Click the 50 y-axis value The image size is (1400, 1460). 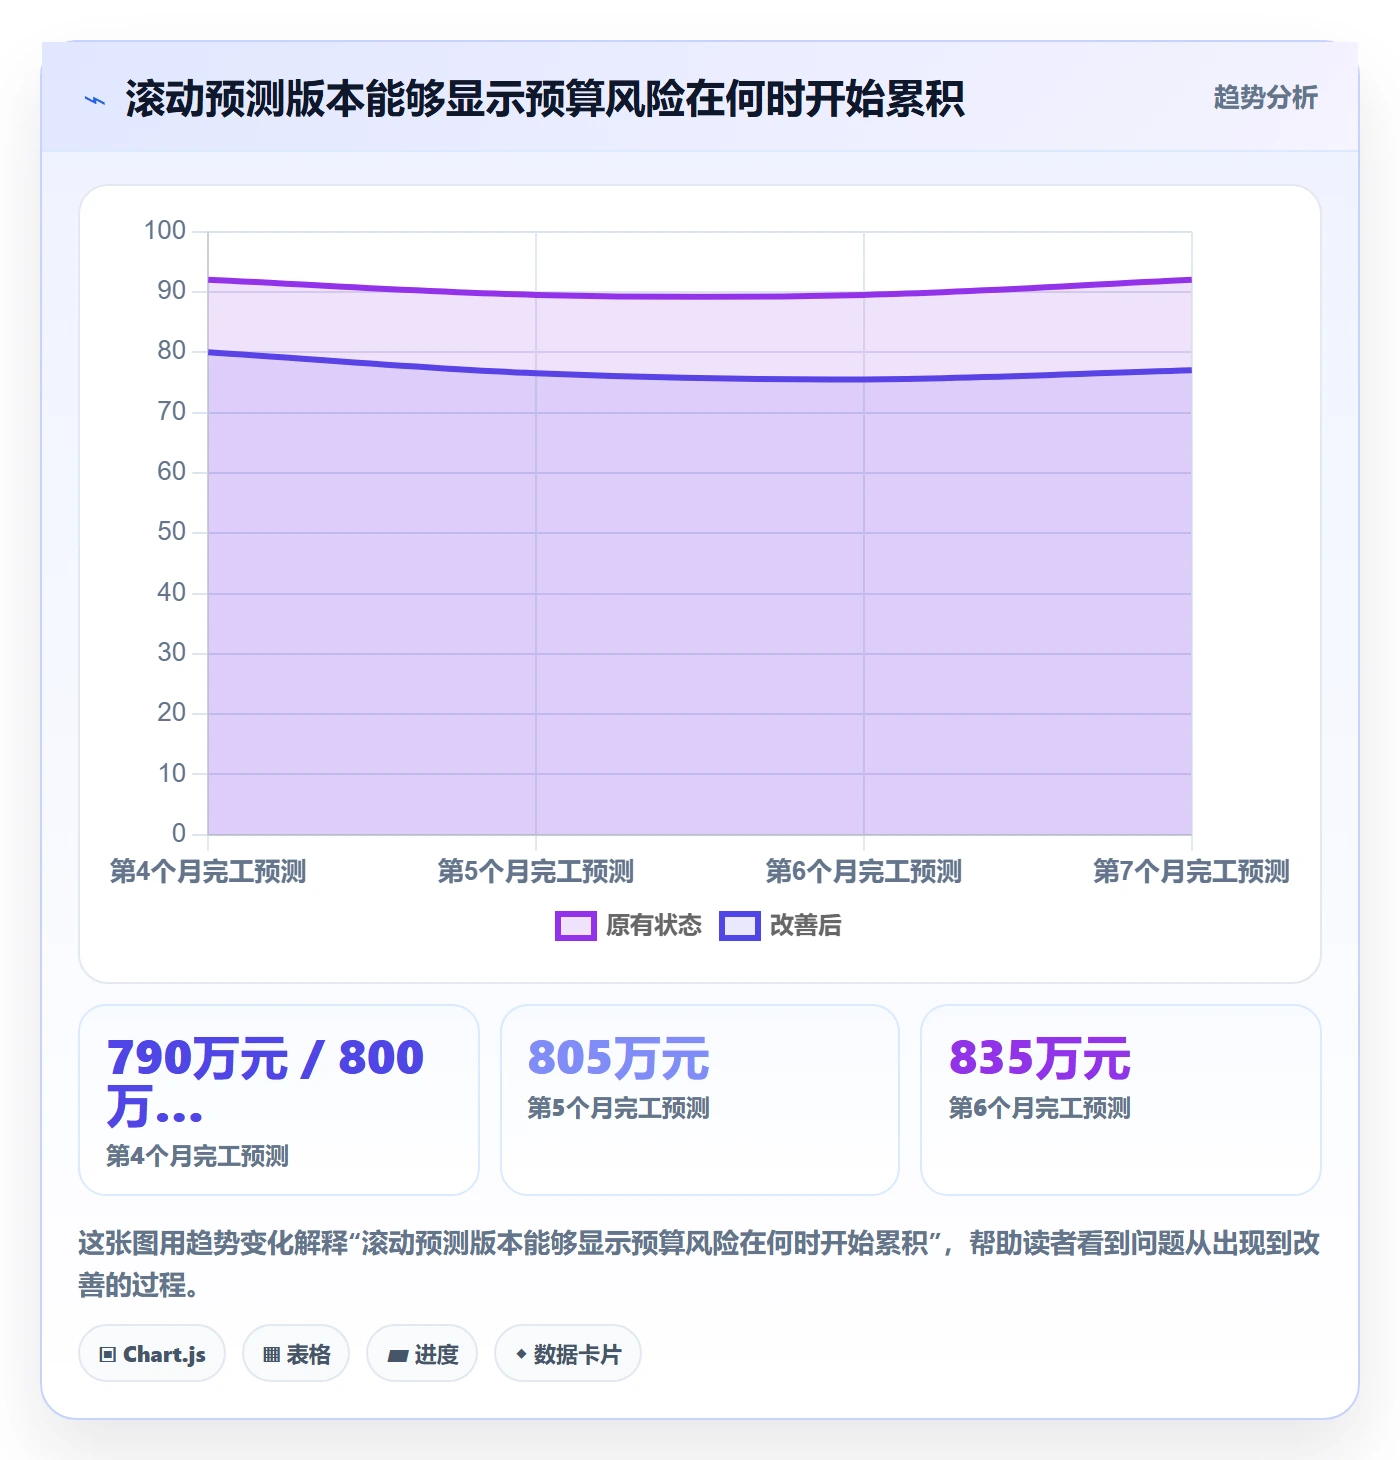[172, 532]
